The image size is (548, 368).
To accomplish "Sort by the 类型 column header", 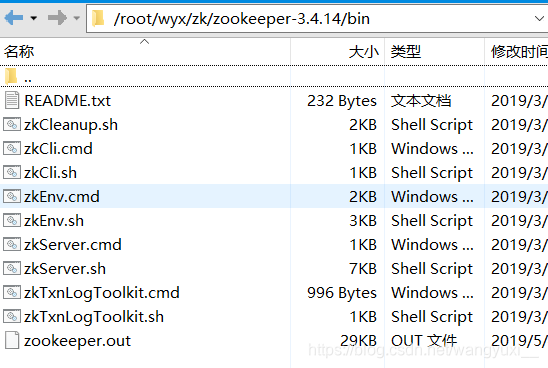I will pos(406,52).
